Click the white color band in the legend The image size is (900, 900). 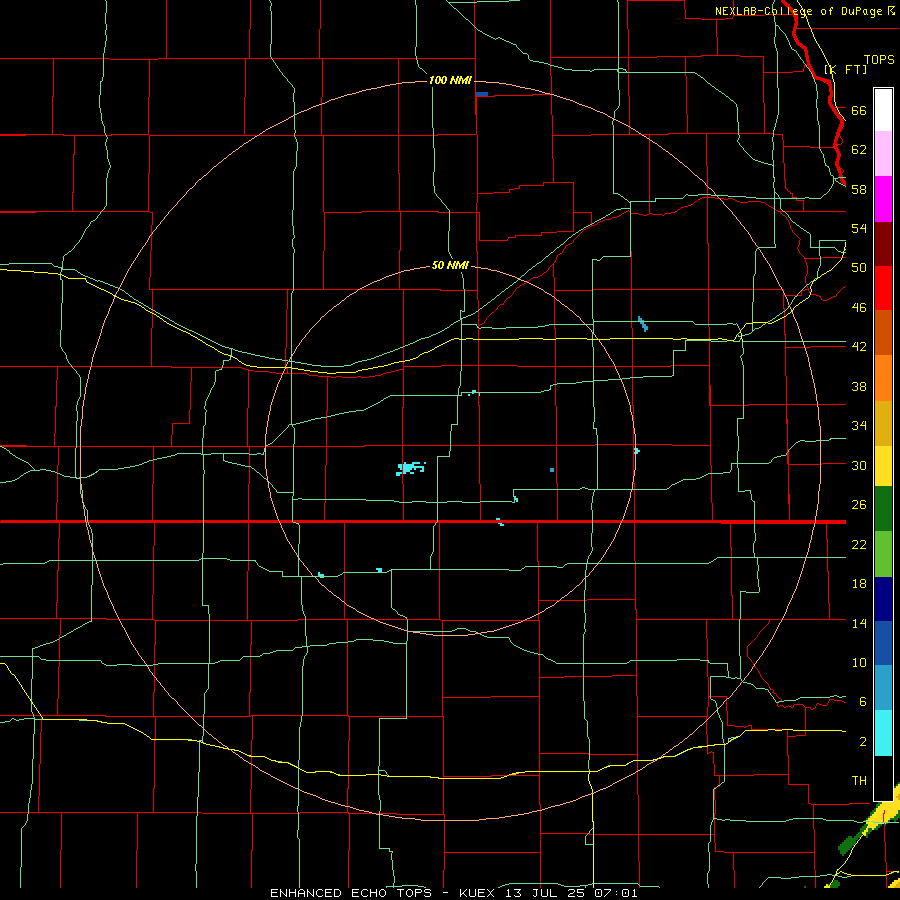click(883, 110)
